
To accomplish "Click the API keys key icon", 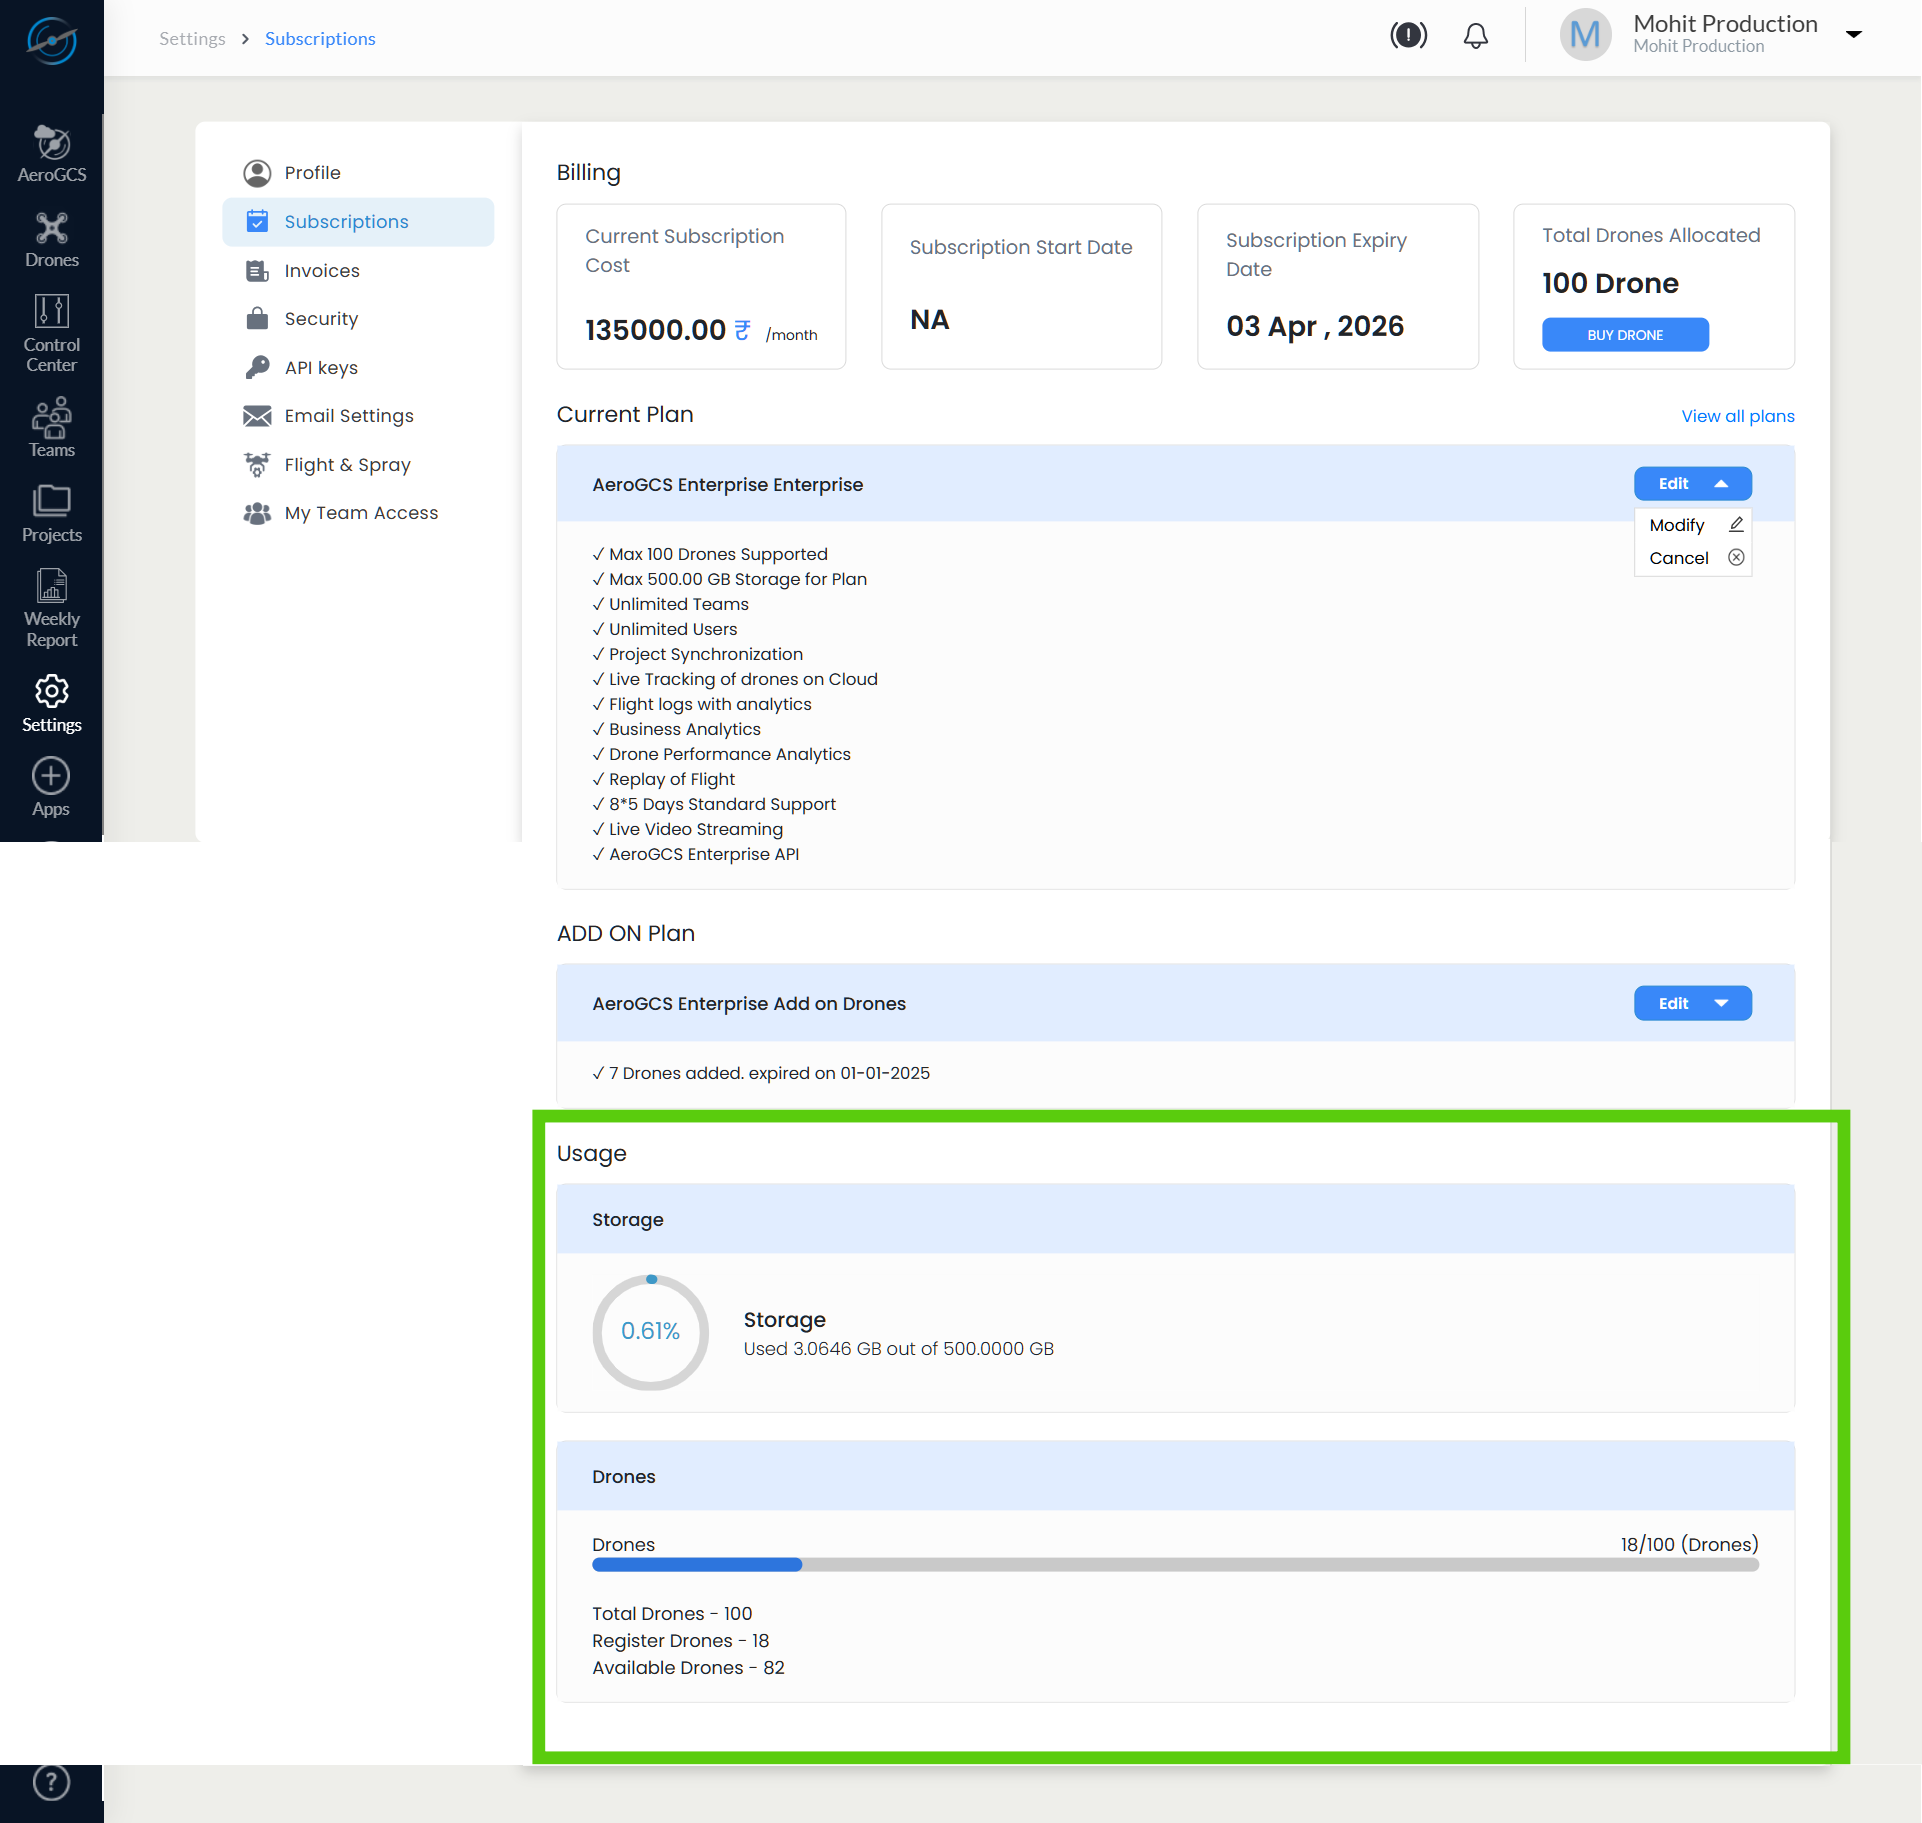I will tap(257, 367).
